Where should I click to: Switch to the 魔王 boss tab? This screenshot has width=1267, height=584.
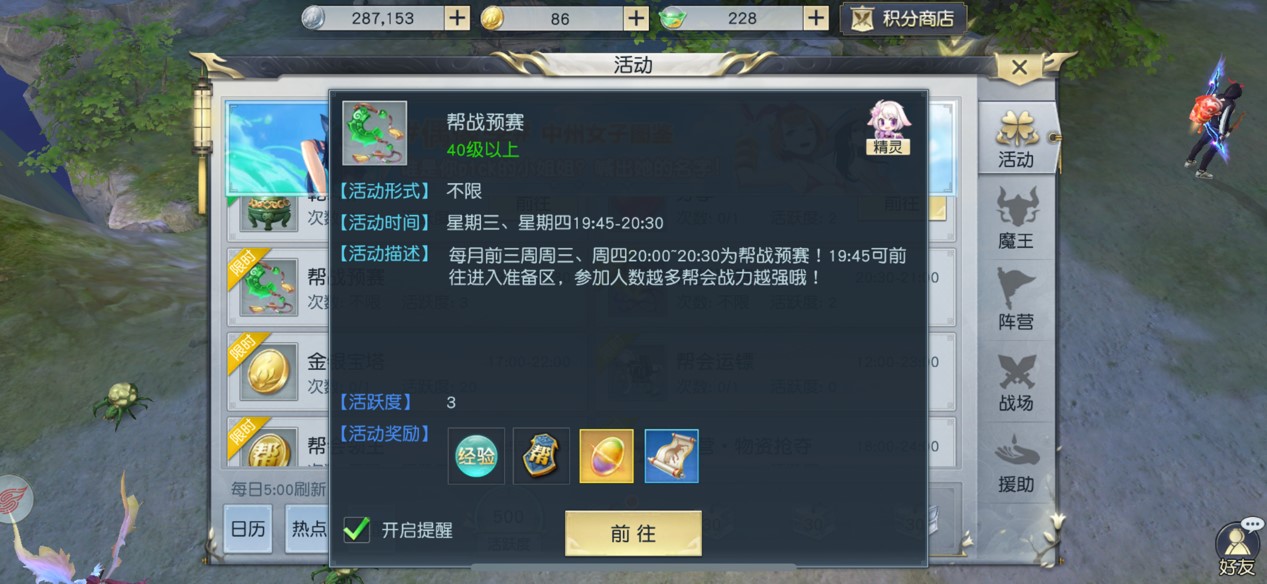coord(1016,218)
